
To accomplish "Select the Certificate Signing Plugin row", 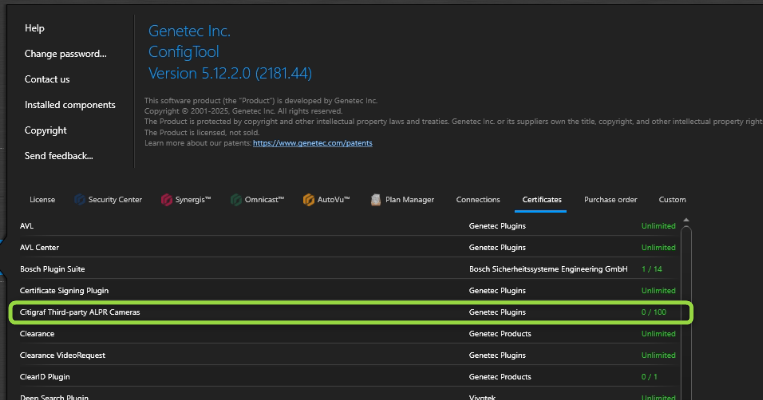I will [64, 290].
